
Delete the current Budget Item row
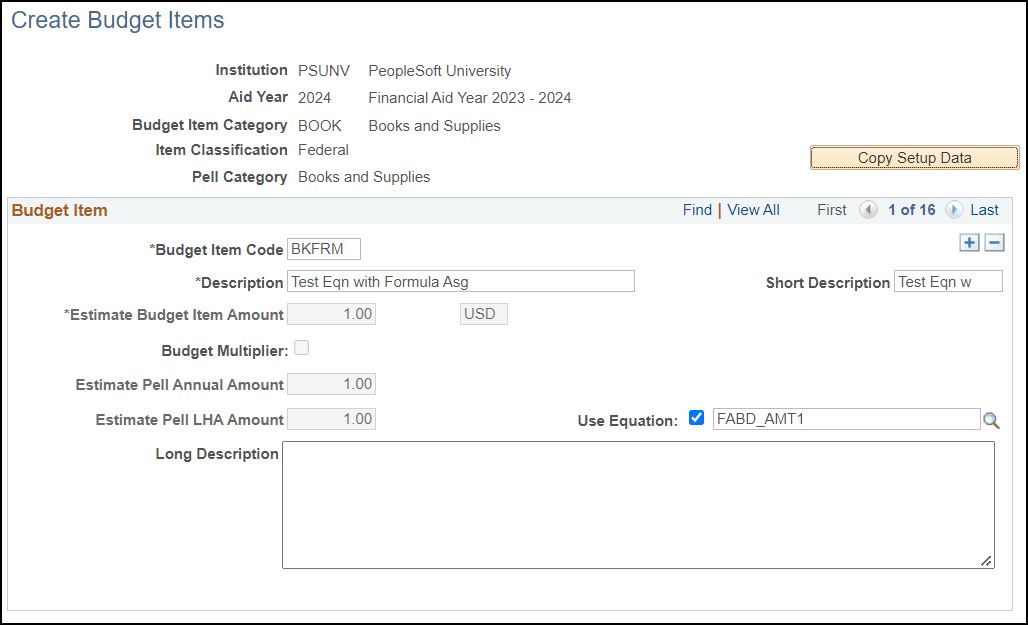pyautogui.click(x=994, y=242)
